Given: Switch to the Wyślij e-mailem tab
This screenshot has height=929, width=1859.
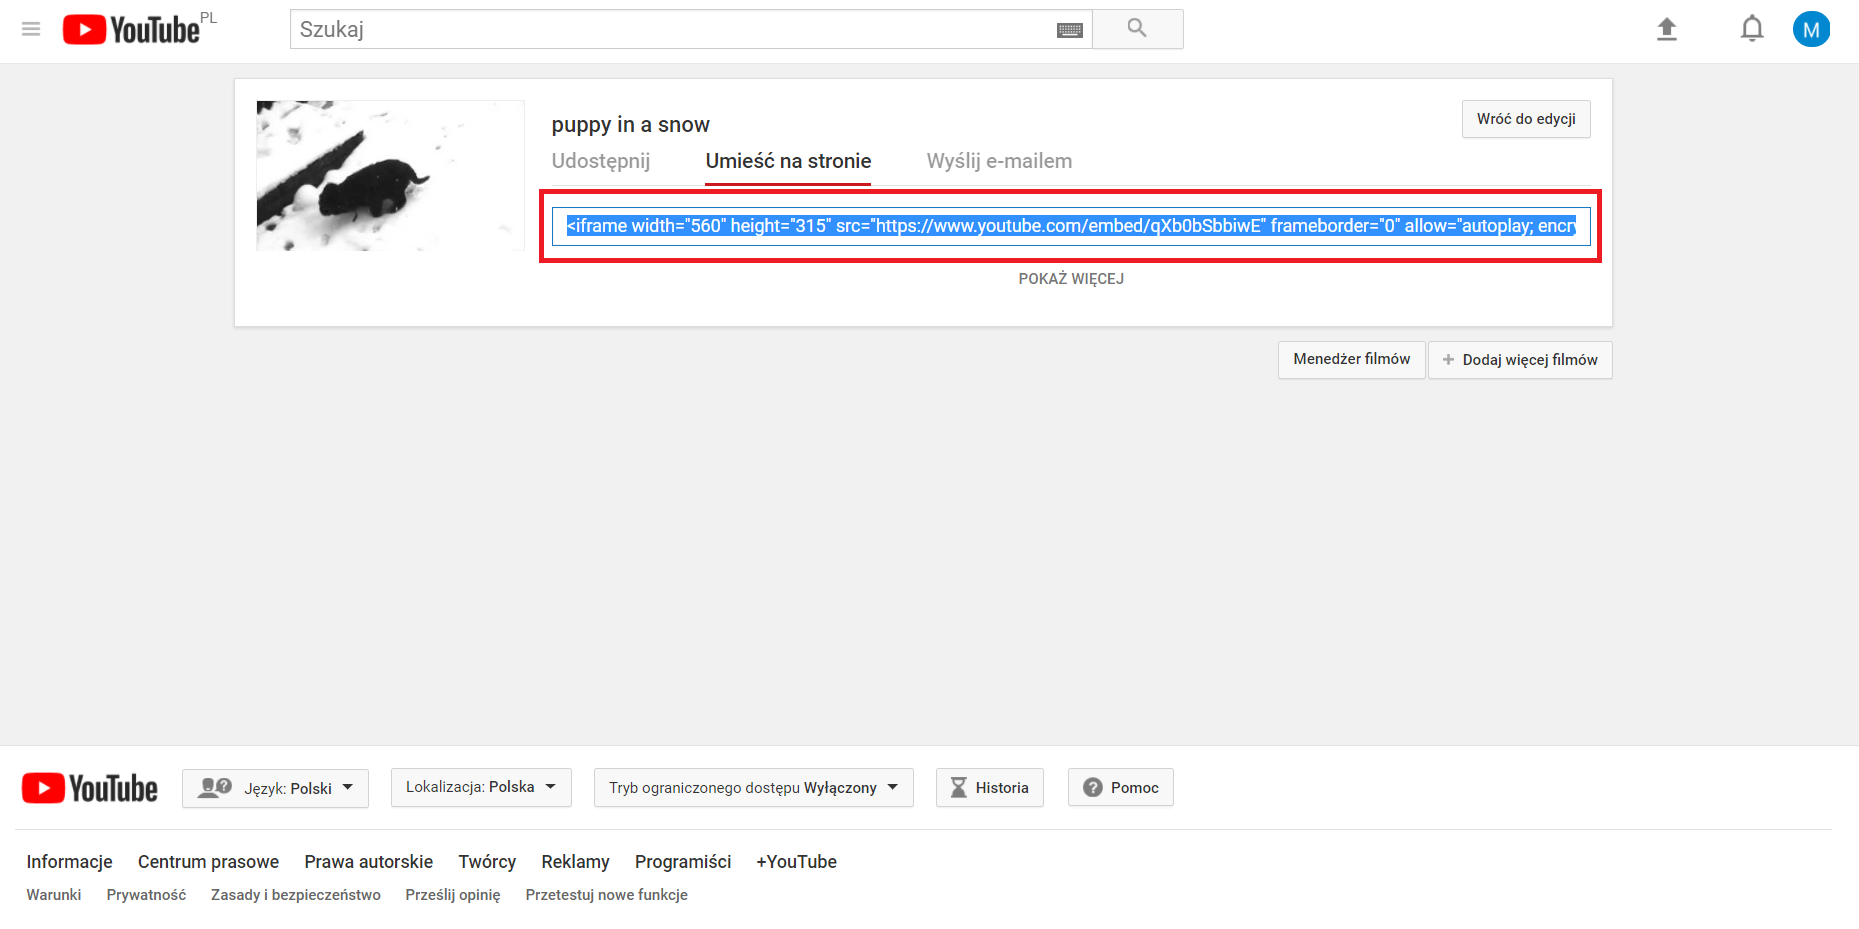Looking at the screenshot, I should click(x=999, y=161).
